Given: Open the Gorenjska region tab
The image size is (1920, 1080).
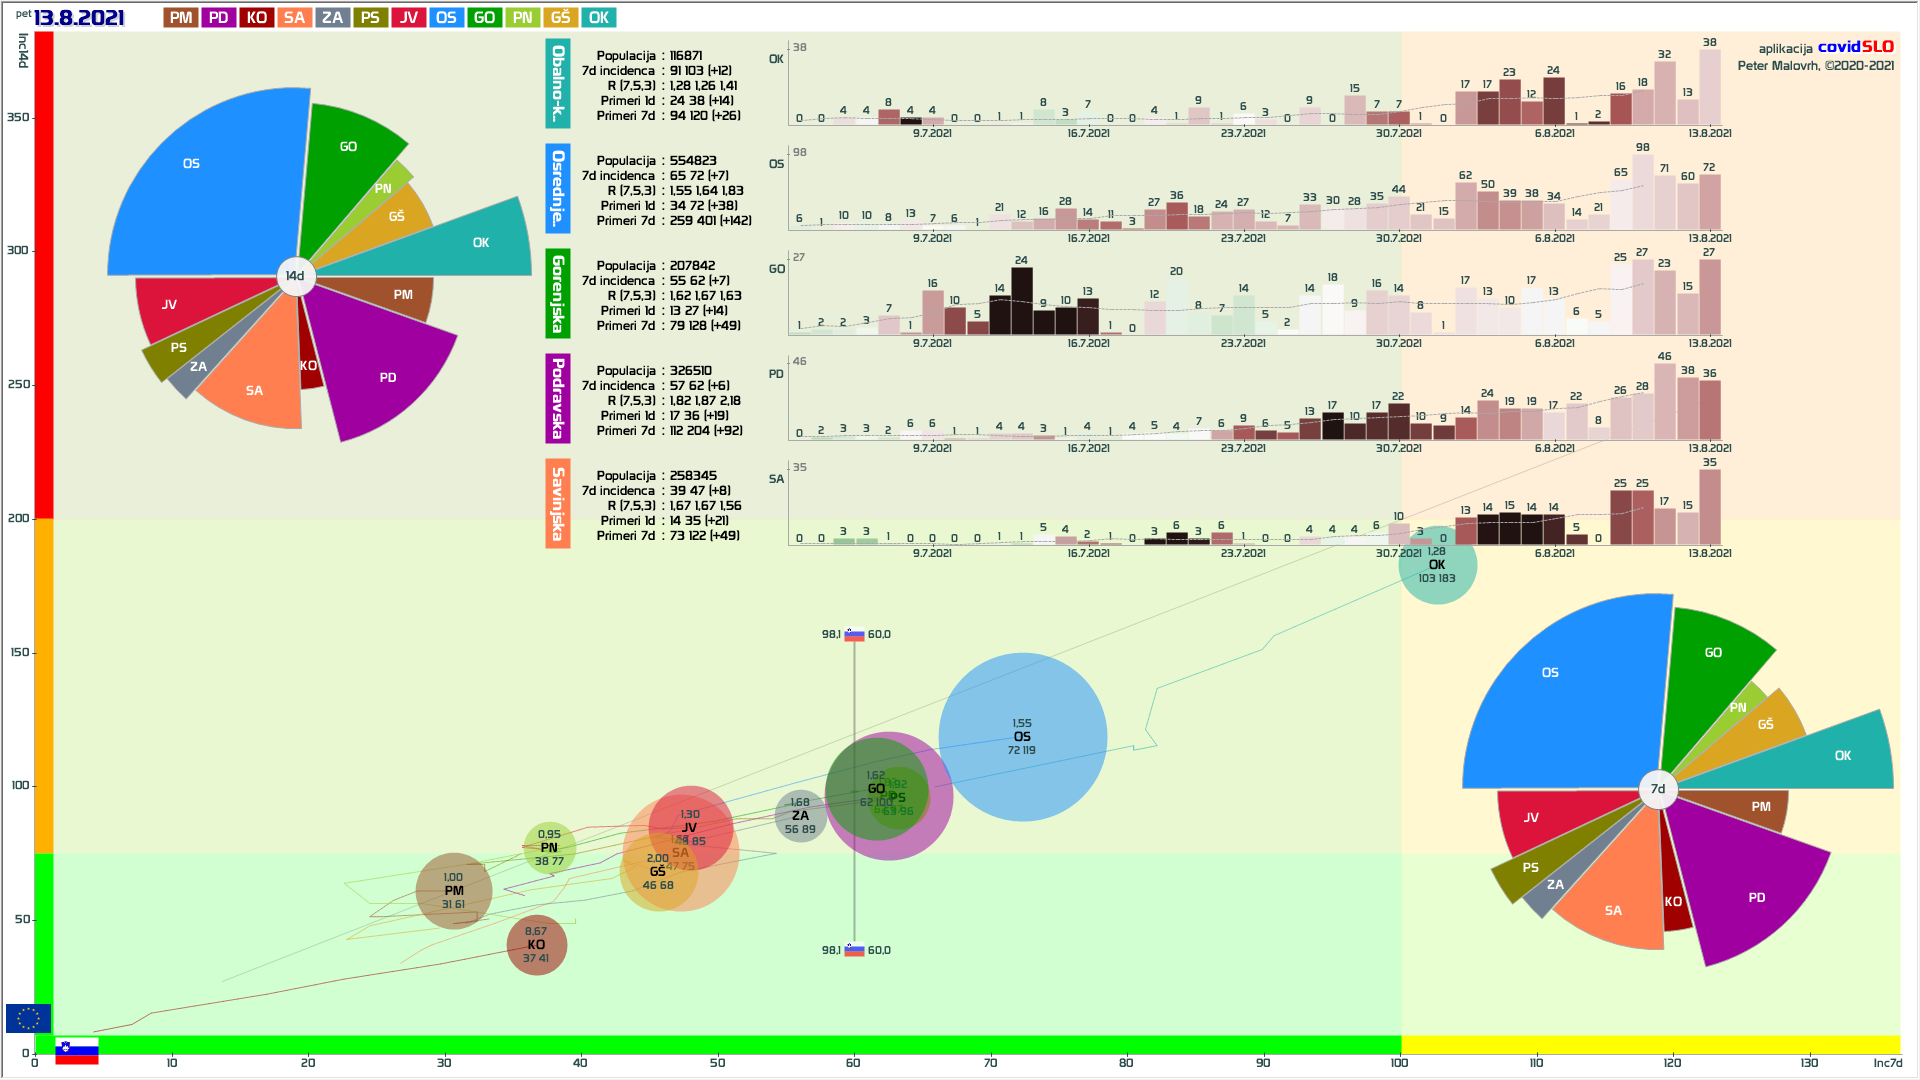Looking at the screenshot, I should point(558,293).
